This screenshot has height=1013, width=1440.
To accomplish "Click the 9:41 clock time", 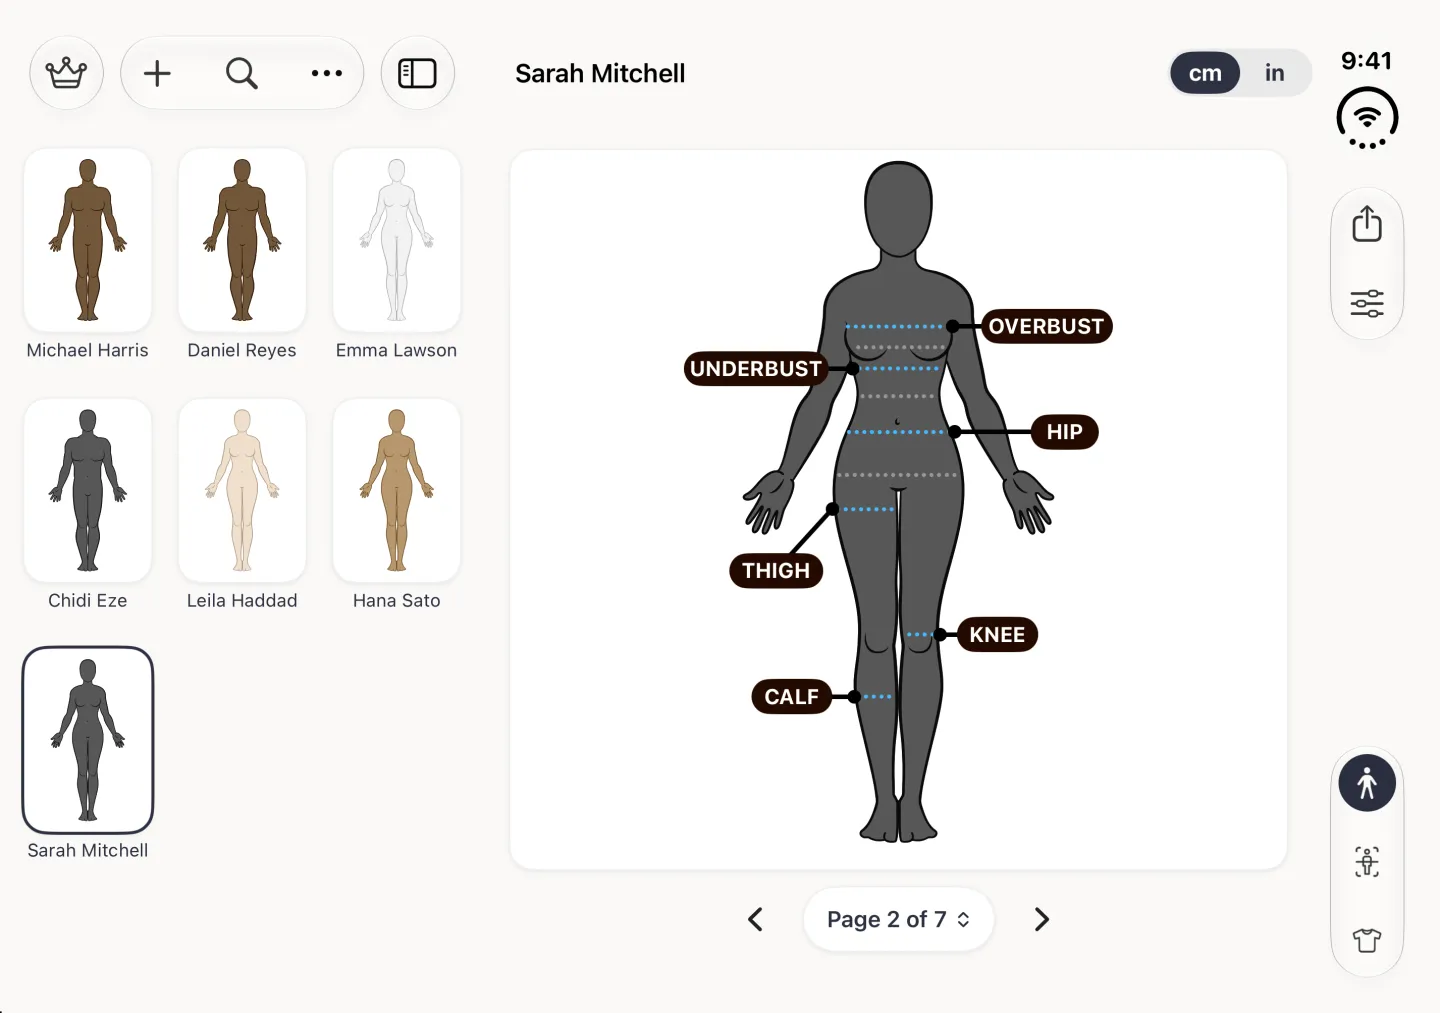I will point(1366,60).
